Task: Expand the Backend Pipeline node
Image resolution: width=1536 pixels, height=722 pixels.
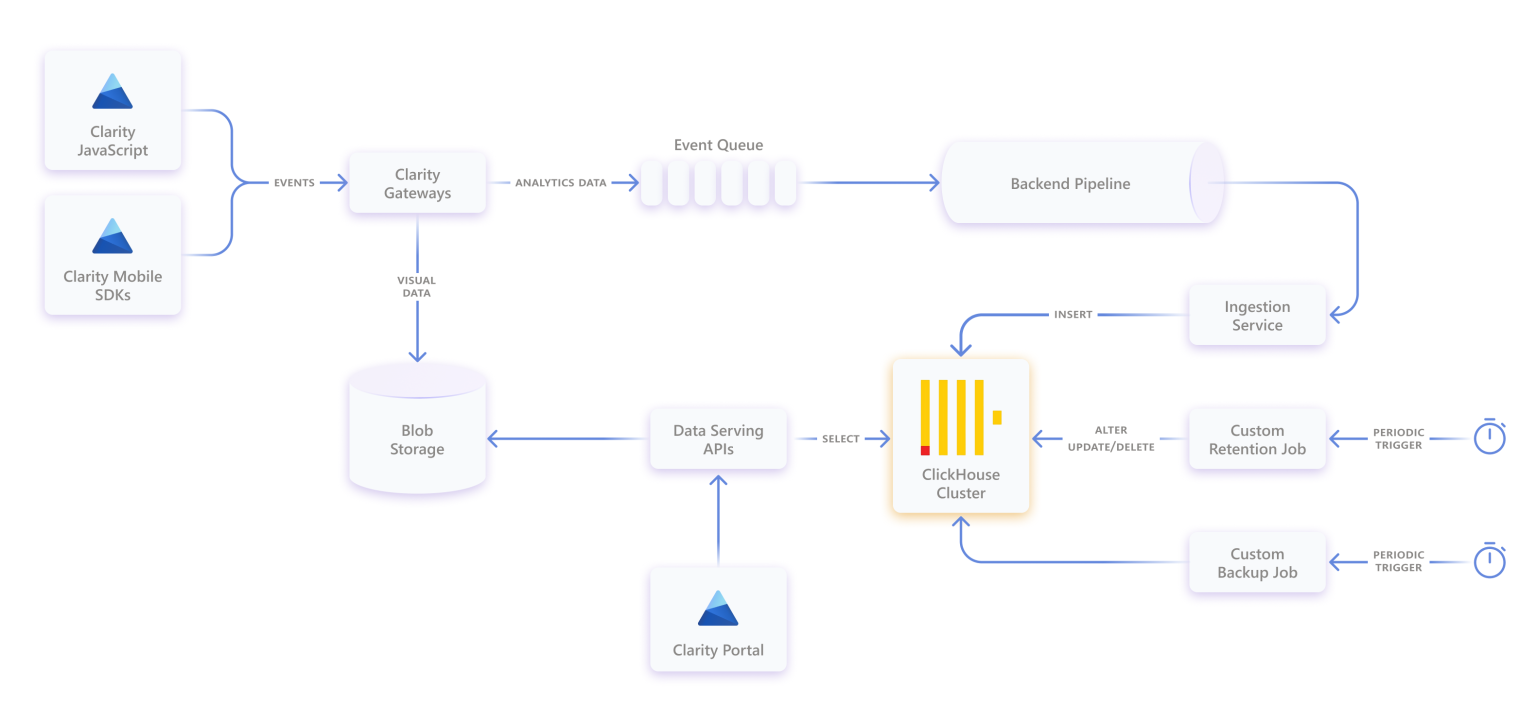Action: click(x=1080, y=184)
